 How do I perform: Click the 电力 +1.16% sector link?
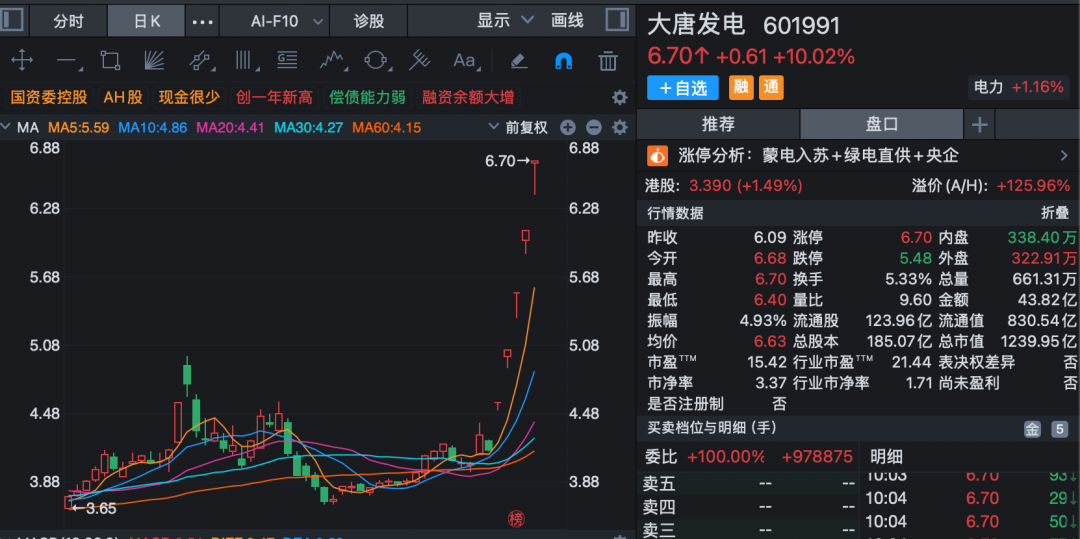pos(1020,87)
